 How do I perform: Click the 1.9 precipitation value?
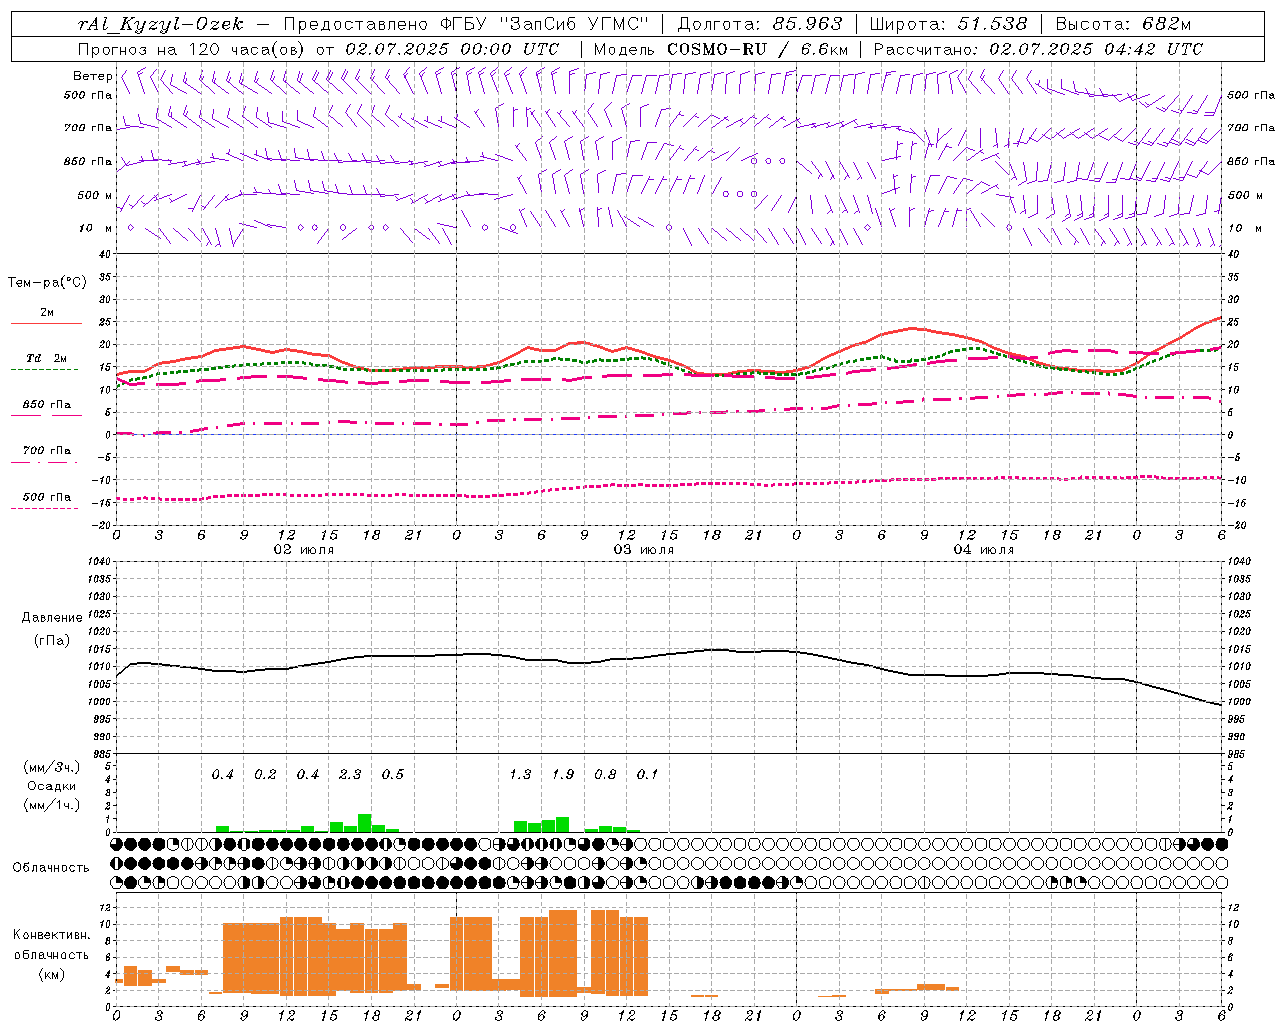click(x=563, y=775)
